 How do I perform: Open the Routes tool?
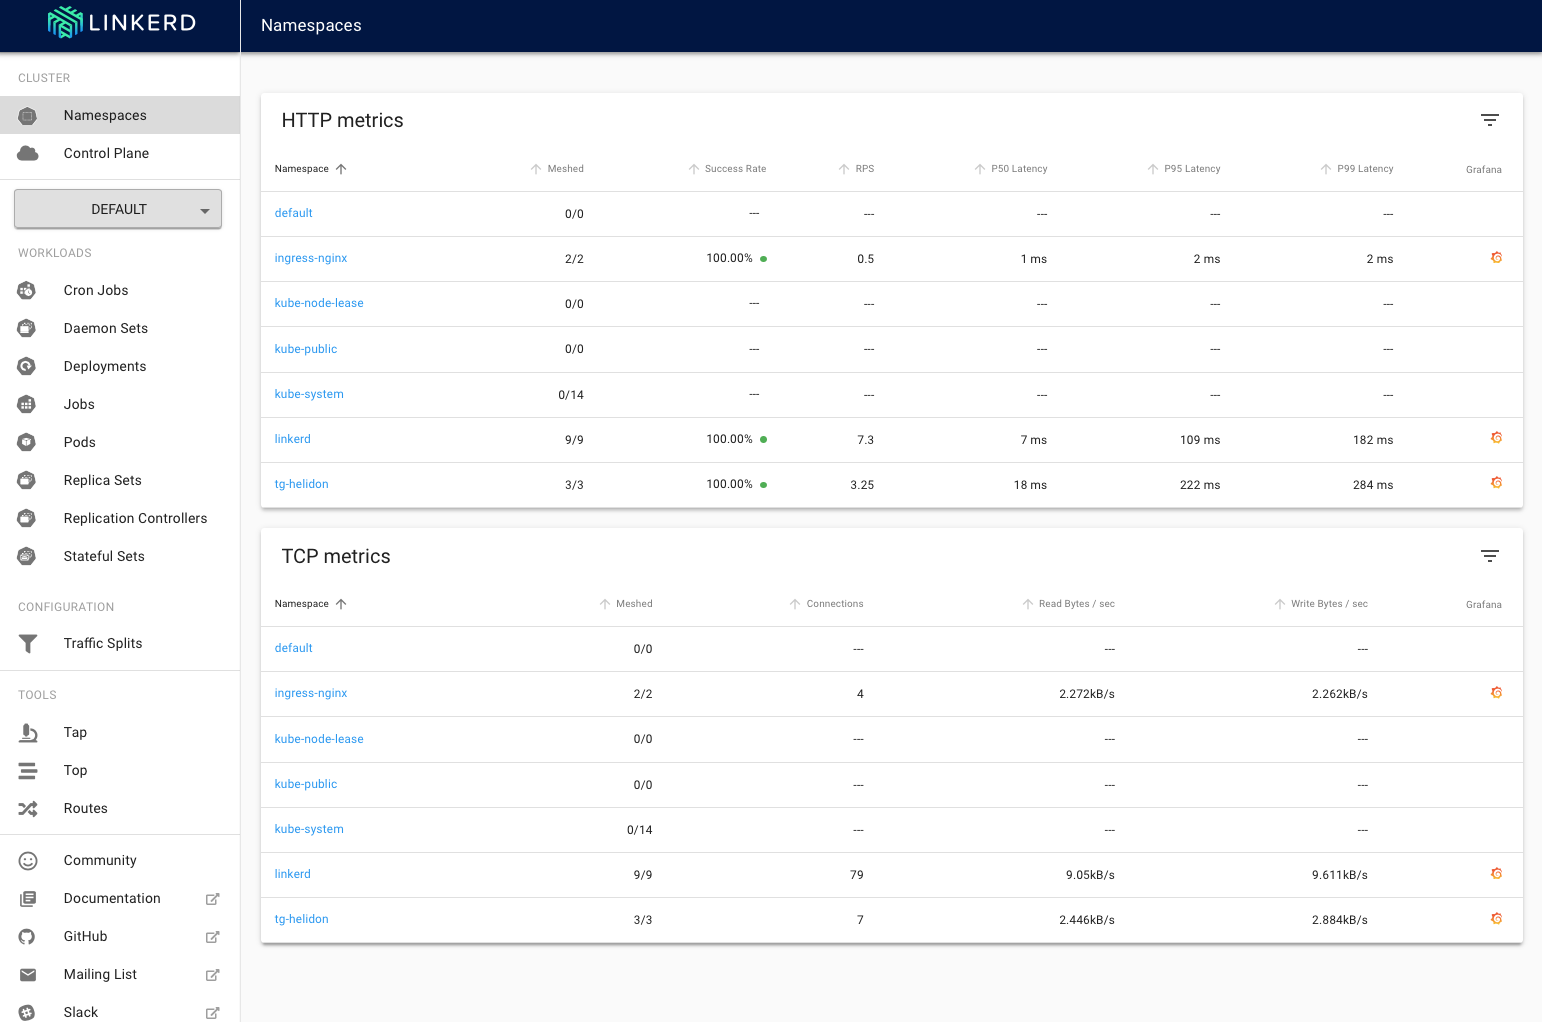pyautogui.click(x=120, y=809)
